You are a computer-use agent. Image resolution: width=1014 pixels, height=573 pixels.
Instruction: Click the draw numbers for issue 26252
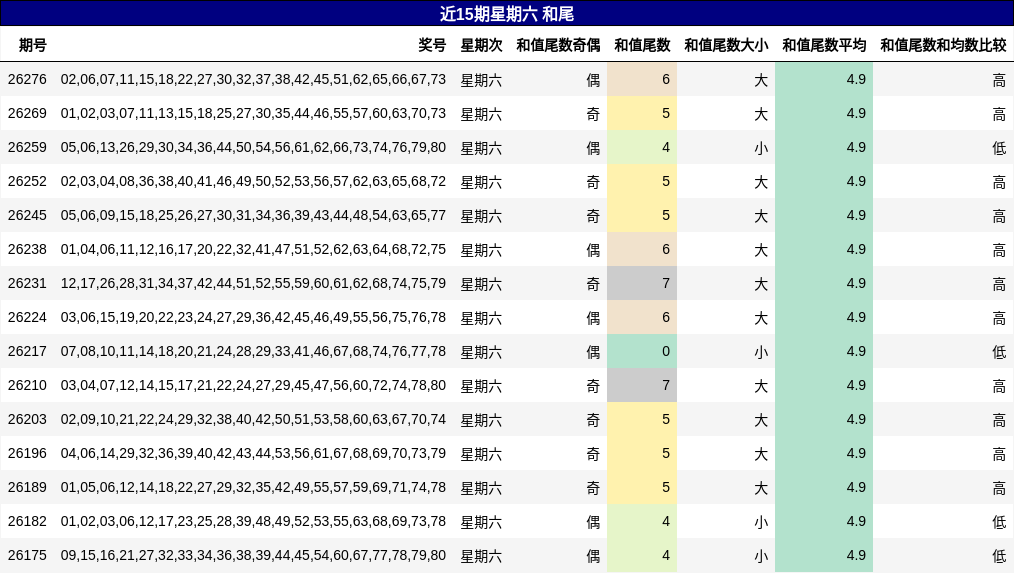pyautogui.click(x=254, y=182)
